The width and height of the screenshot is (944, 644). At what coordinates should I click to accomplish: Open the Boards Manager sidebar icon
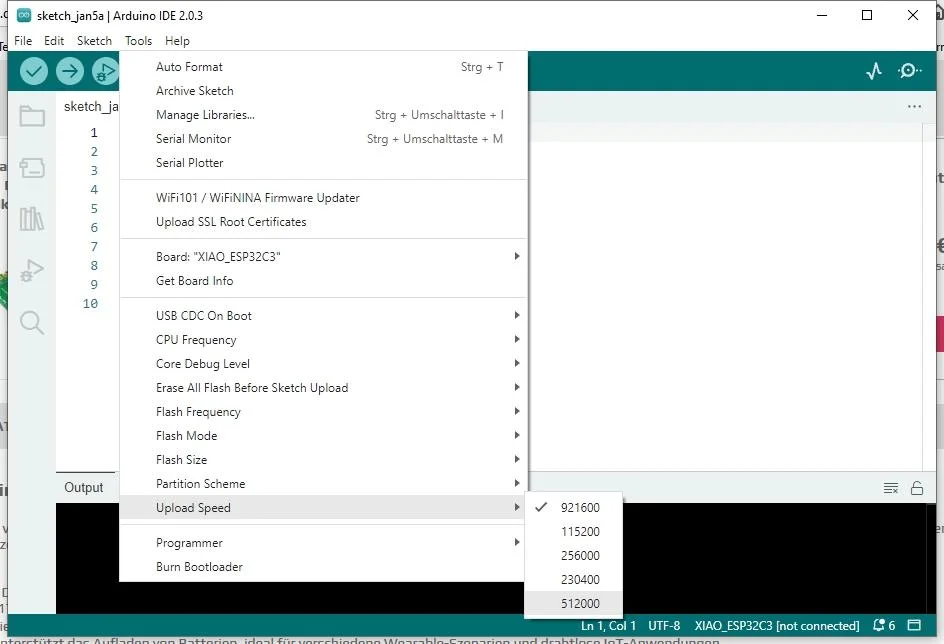click(x=32, y=167)
